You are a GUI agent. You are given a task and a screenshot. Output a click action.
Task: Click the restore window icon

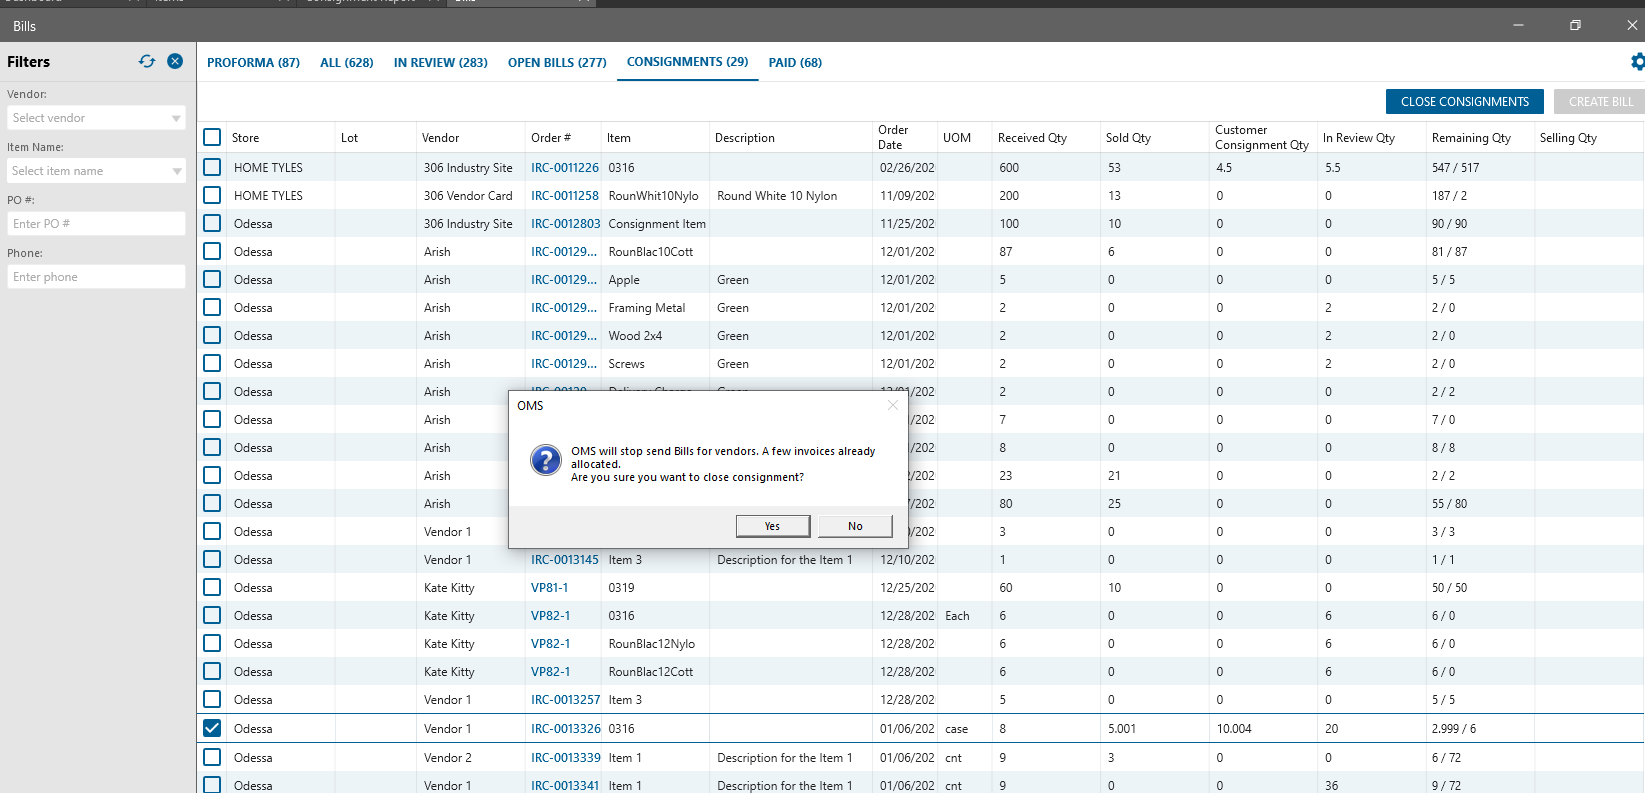[x=1575, y=25]
